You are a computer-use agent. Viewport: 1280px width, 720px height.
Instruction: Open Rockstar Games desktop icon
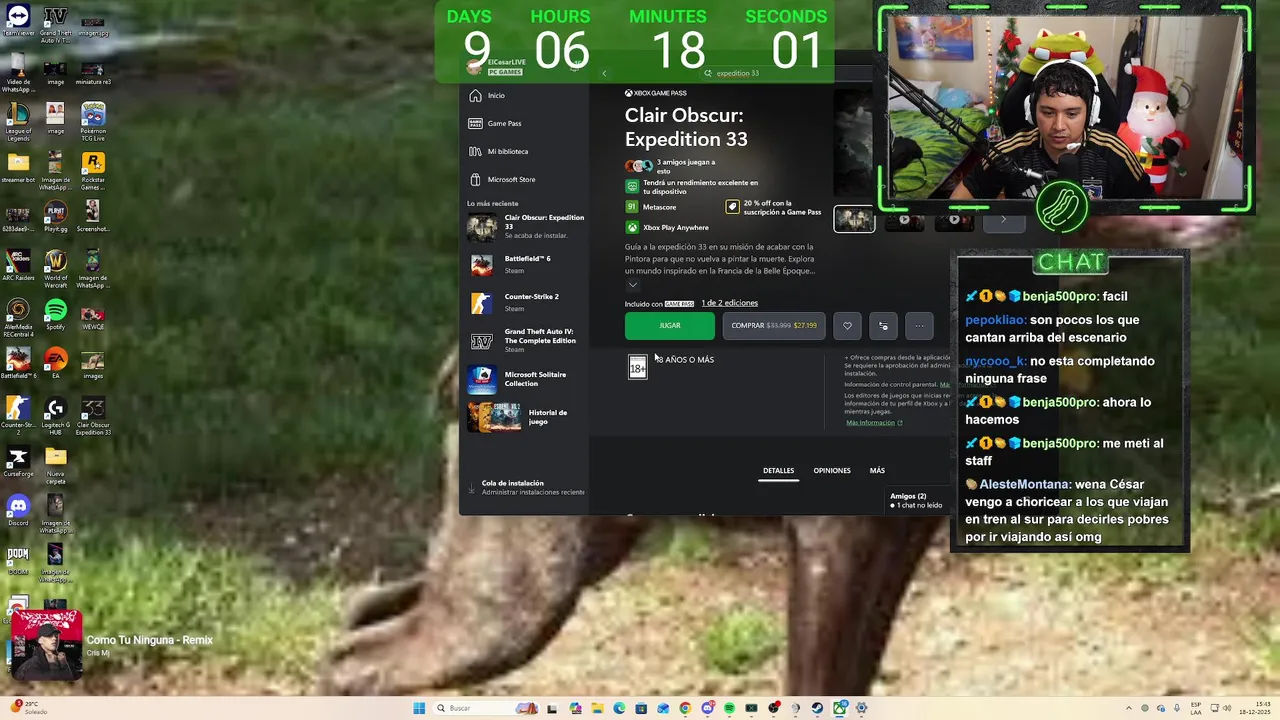pos(93,171)
